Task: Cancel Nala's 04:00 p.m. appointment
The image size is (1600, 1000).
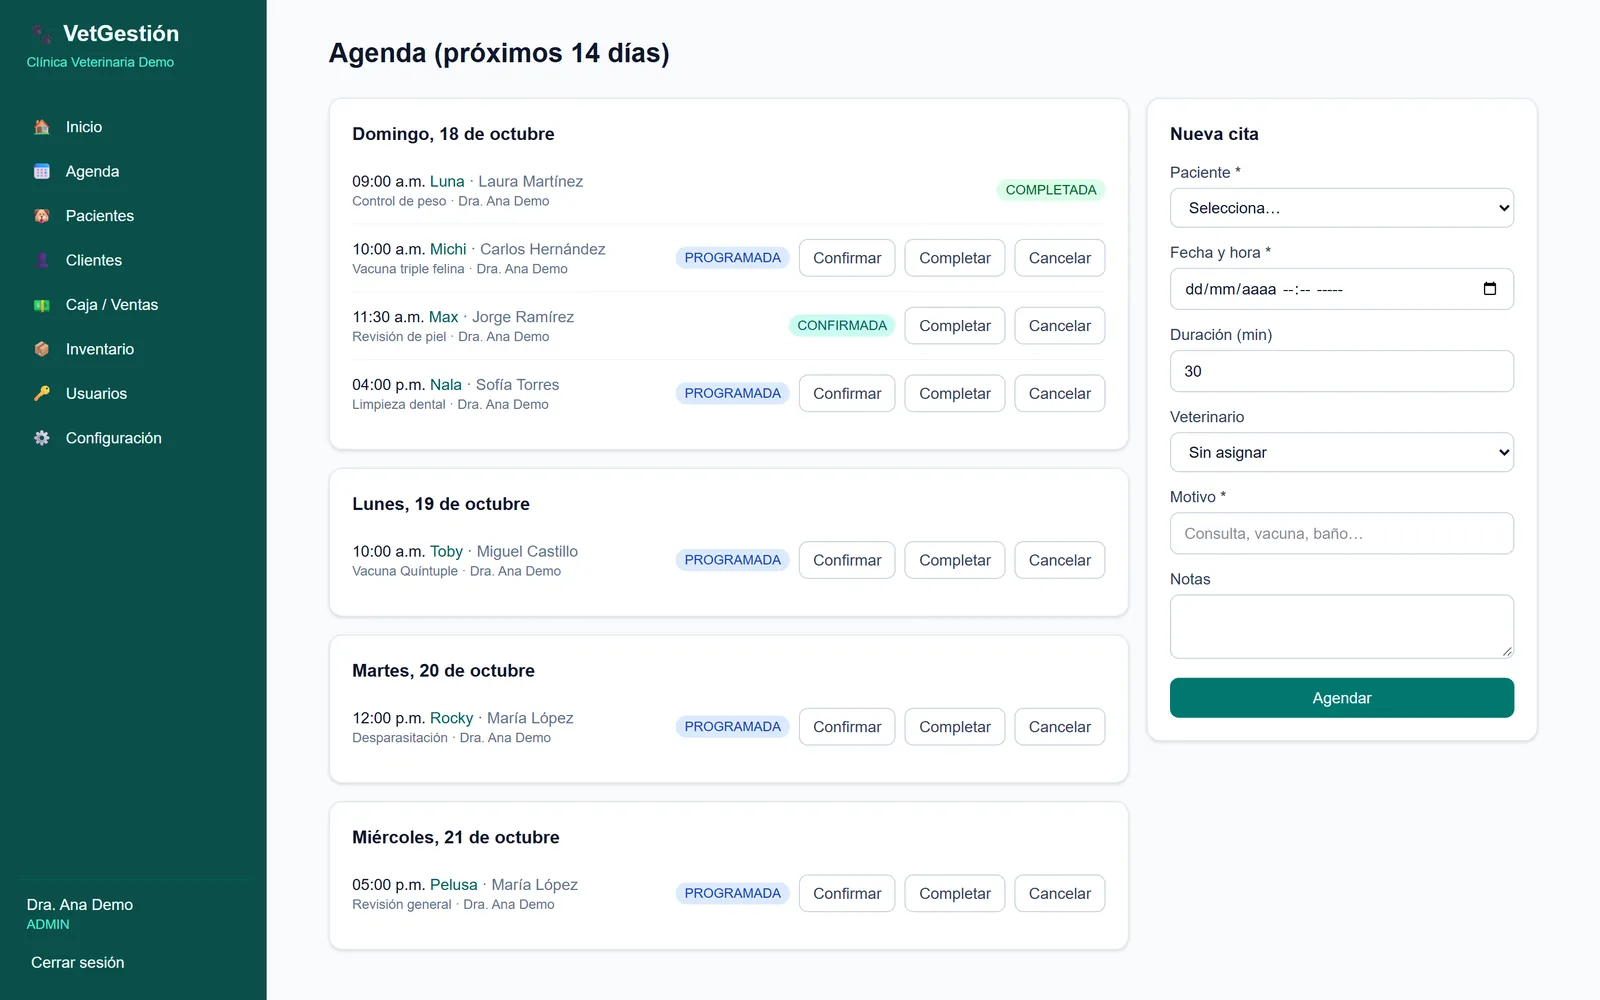Action: click(1059, 394)
